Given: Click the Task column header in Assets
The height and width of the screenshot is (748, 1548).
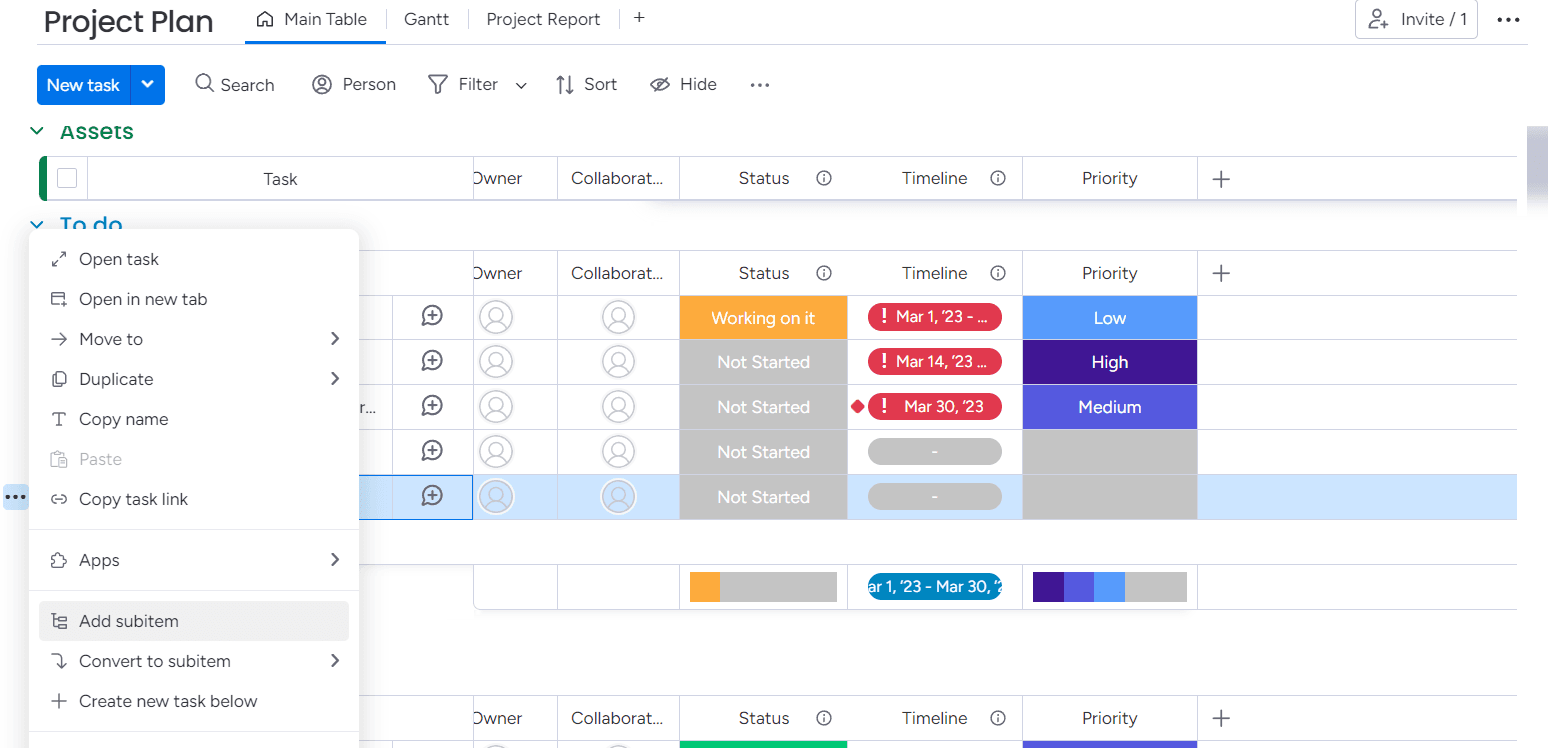Looking at the screenshot, I should (x=280, y=179).
